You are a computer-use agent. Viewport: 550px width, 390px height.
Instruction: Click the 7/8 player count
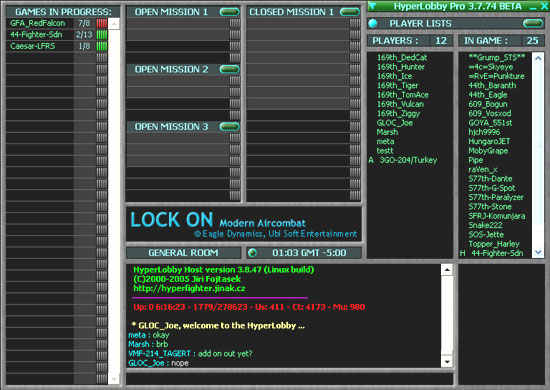point(84,23)
